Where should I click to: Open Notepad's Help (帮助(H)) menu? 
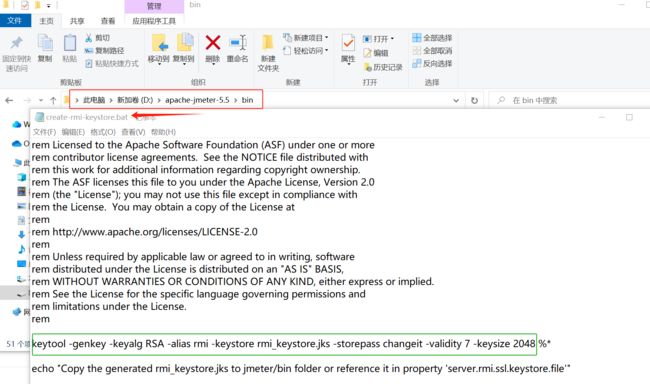click(x=163, y=132)
